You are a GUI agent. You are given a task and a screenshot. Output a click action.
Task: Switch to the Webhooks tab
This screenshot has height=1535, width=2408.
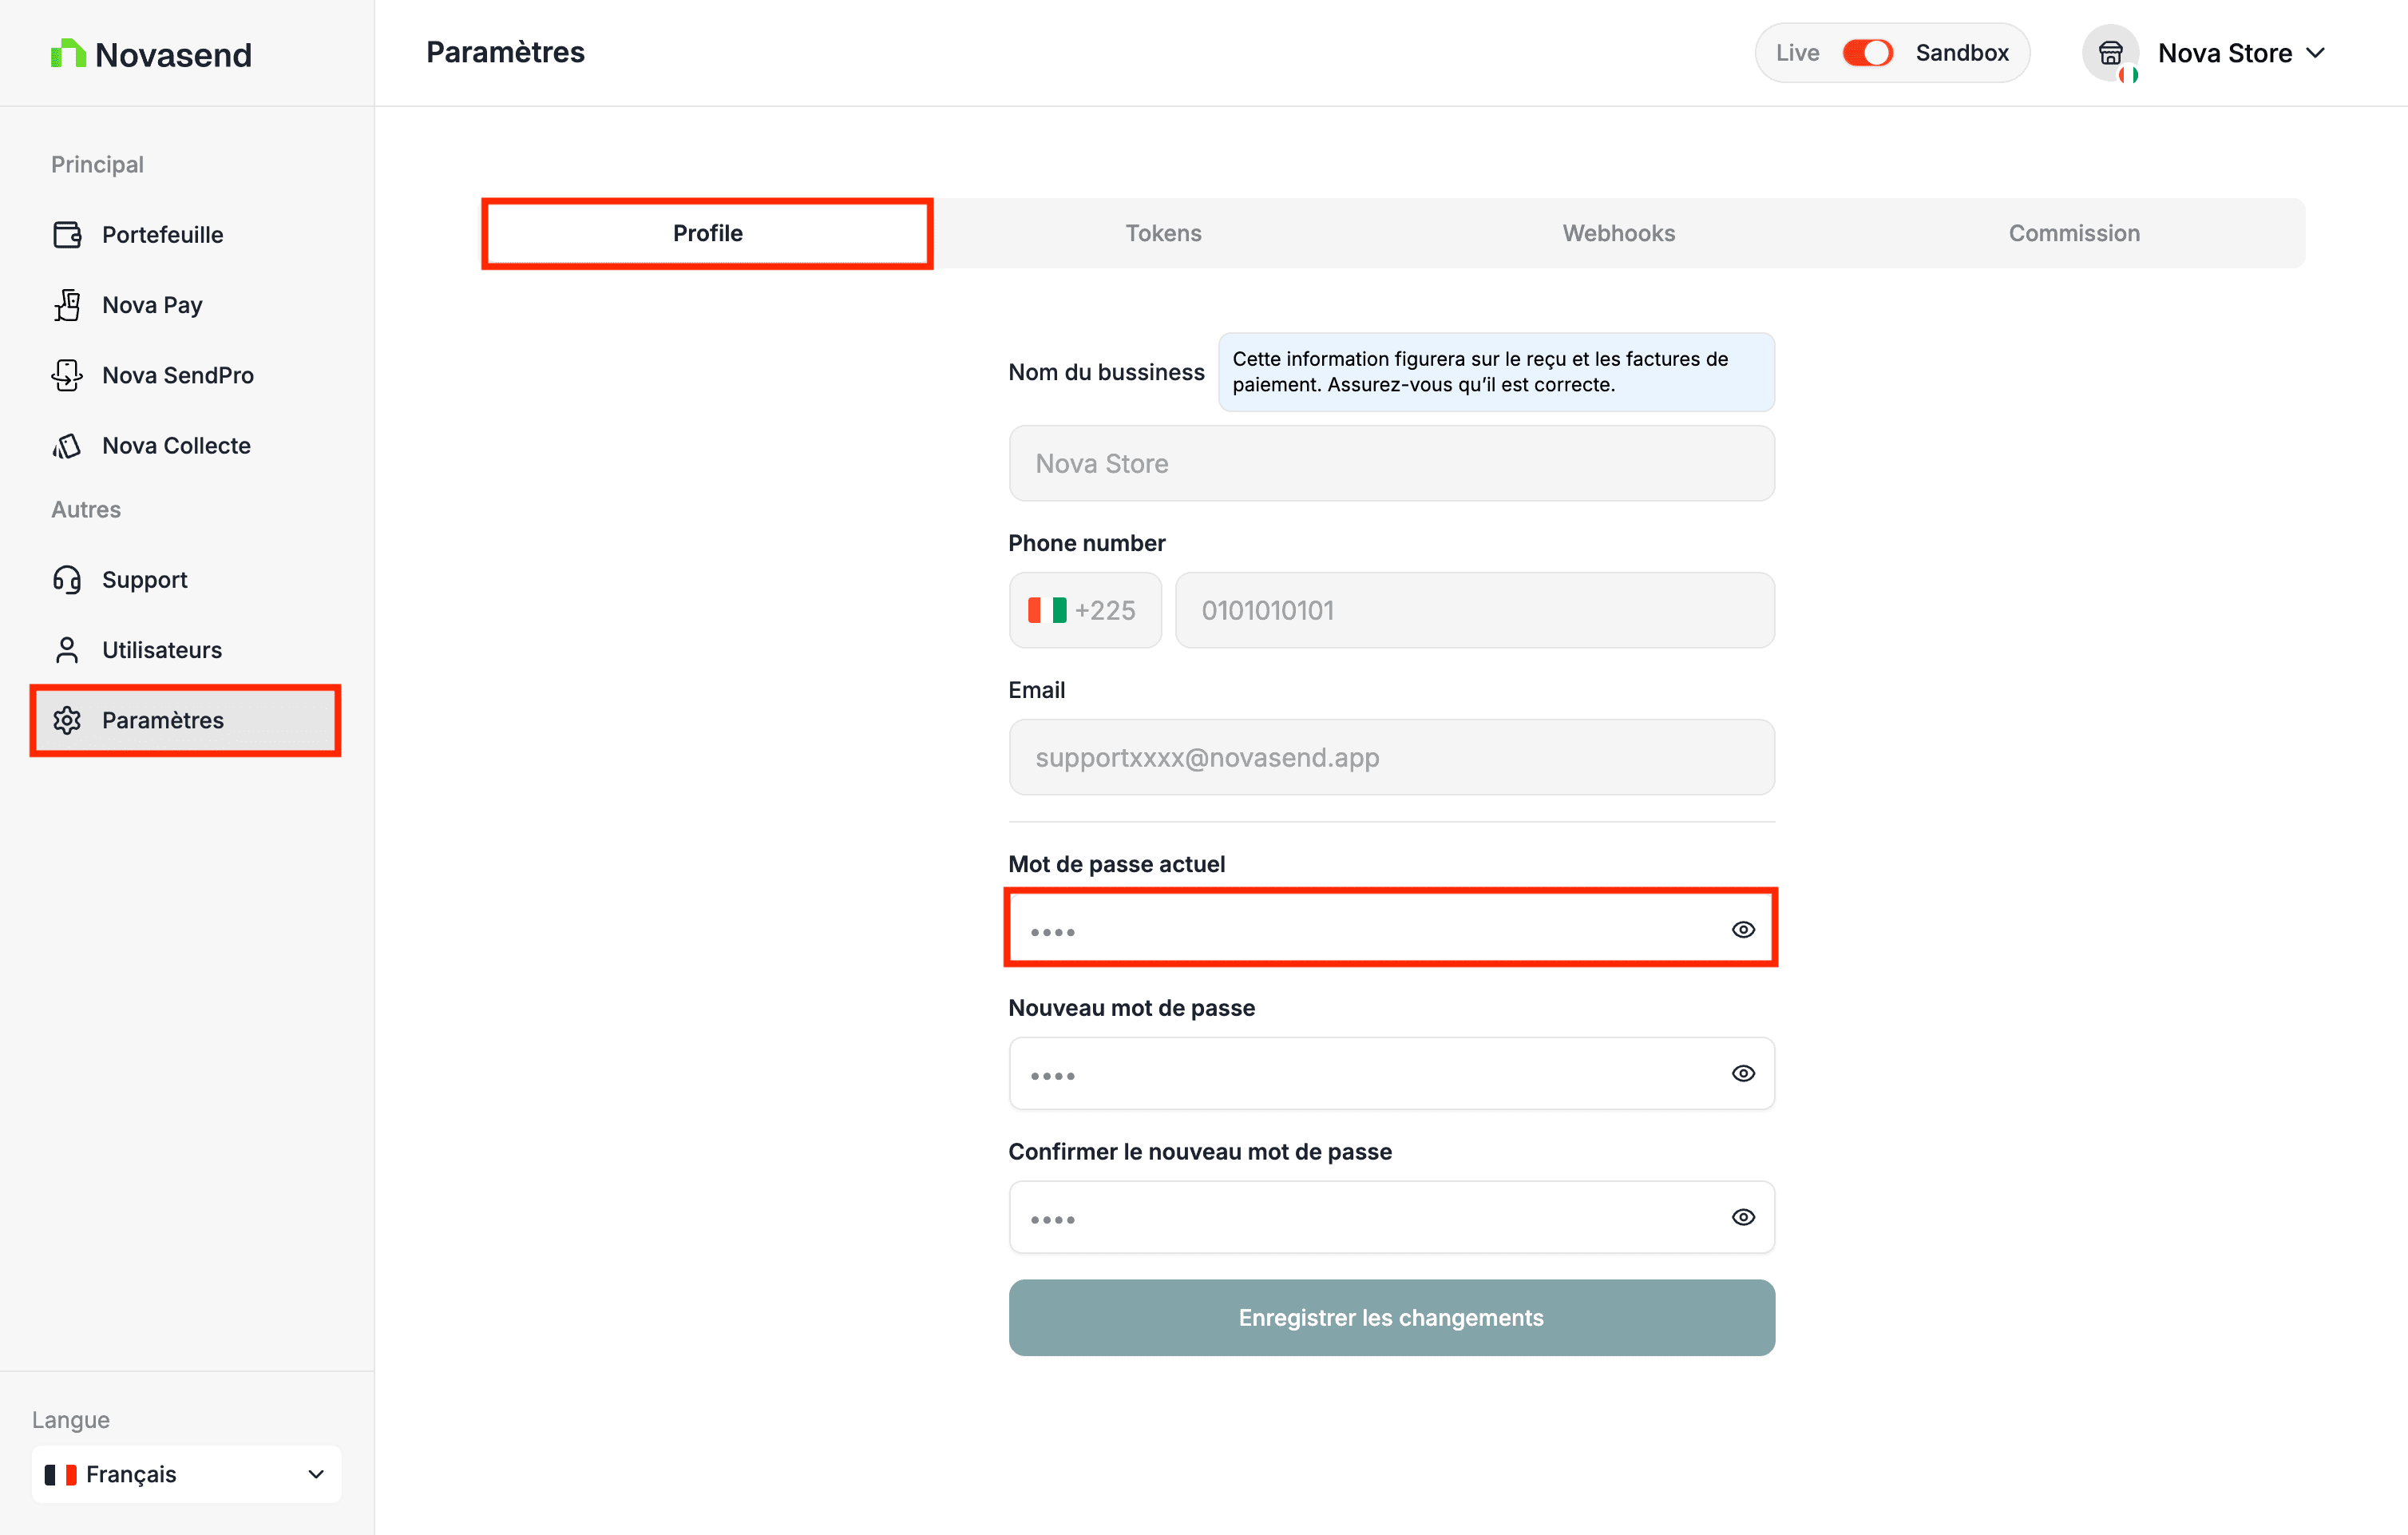(1619, 233)
